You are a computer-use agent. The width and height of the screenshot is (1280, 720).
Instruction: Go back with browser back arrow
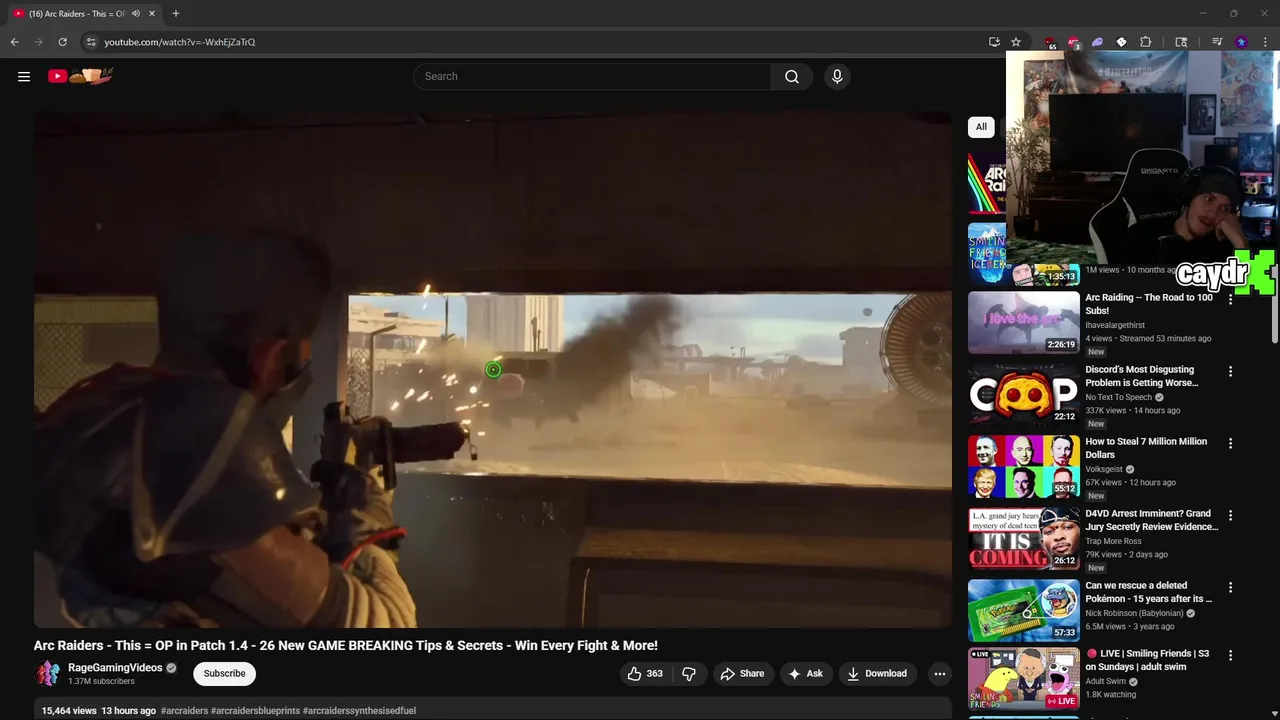point(14,42)
